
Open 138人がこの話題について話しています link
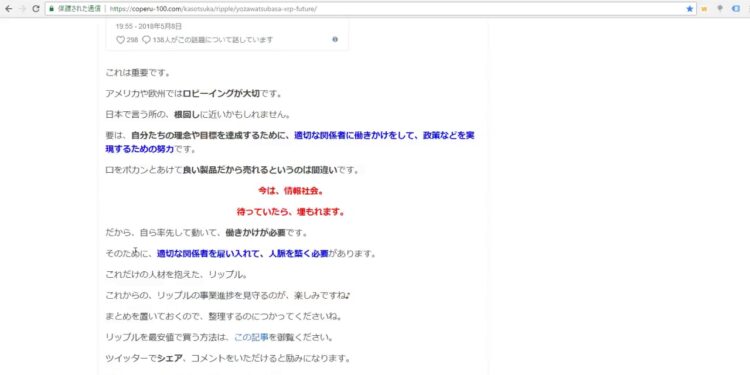[213, 40]
